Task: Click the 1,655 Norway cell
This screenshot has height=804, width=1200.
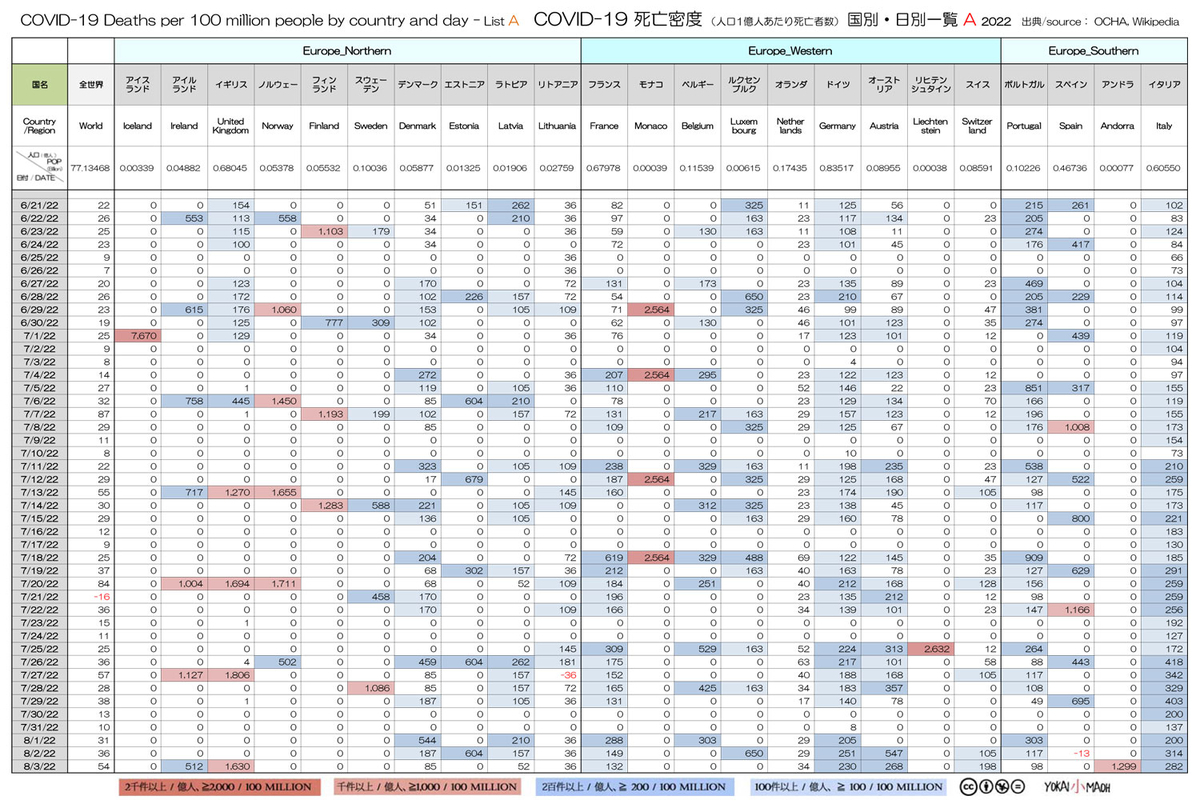Action: tap(277, 494)
